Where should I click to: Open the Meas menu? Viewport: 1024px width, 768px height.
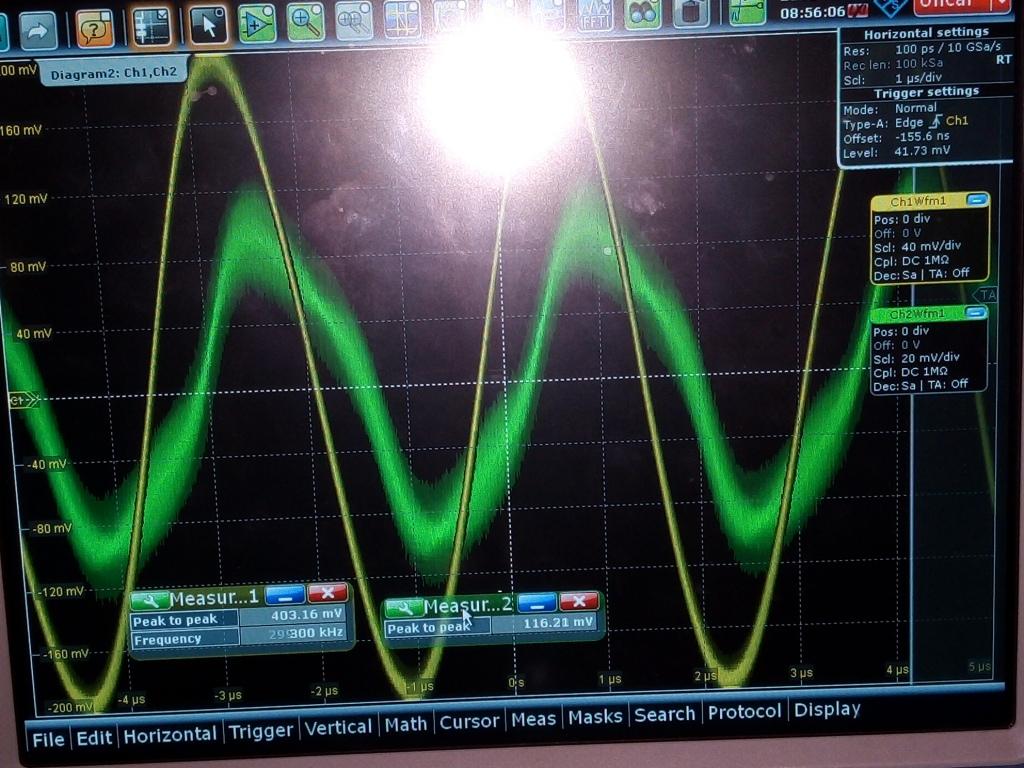point(533,719)
